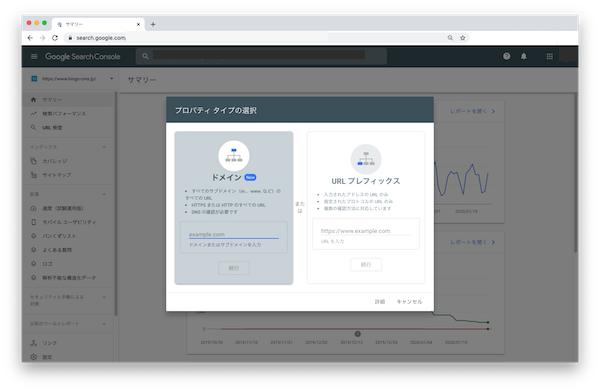Open upper レポートを開く link
Image resolution: width=600 pixels, height=391 pixels.
point(473,111)
